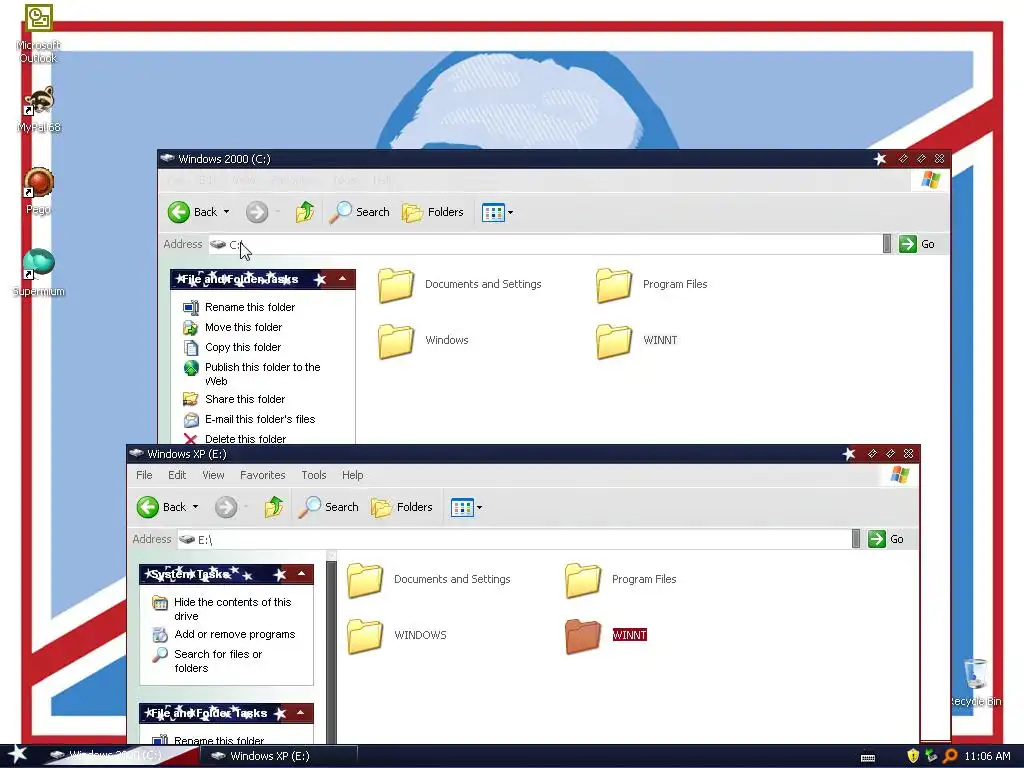Click Delete this folder link
1024x768 pixels.
[x=234, y=439]
